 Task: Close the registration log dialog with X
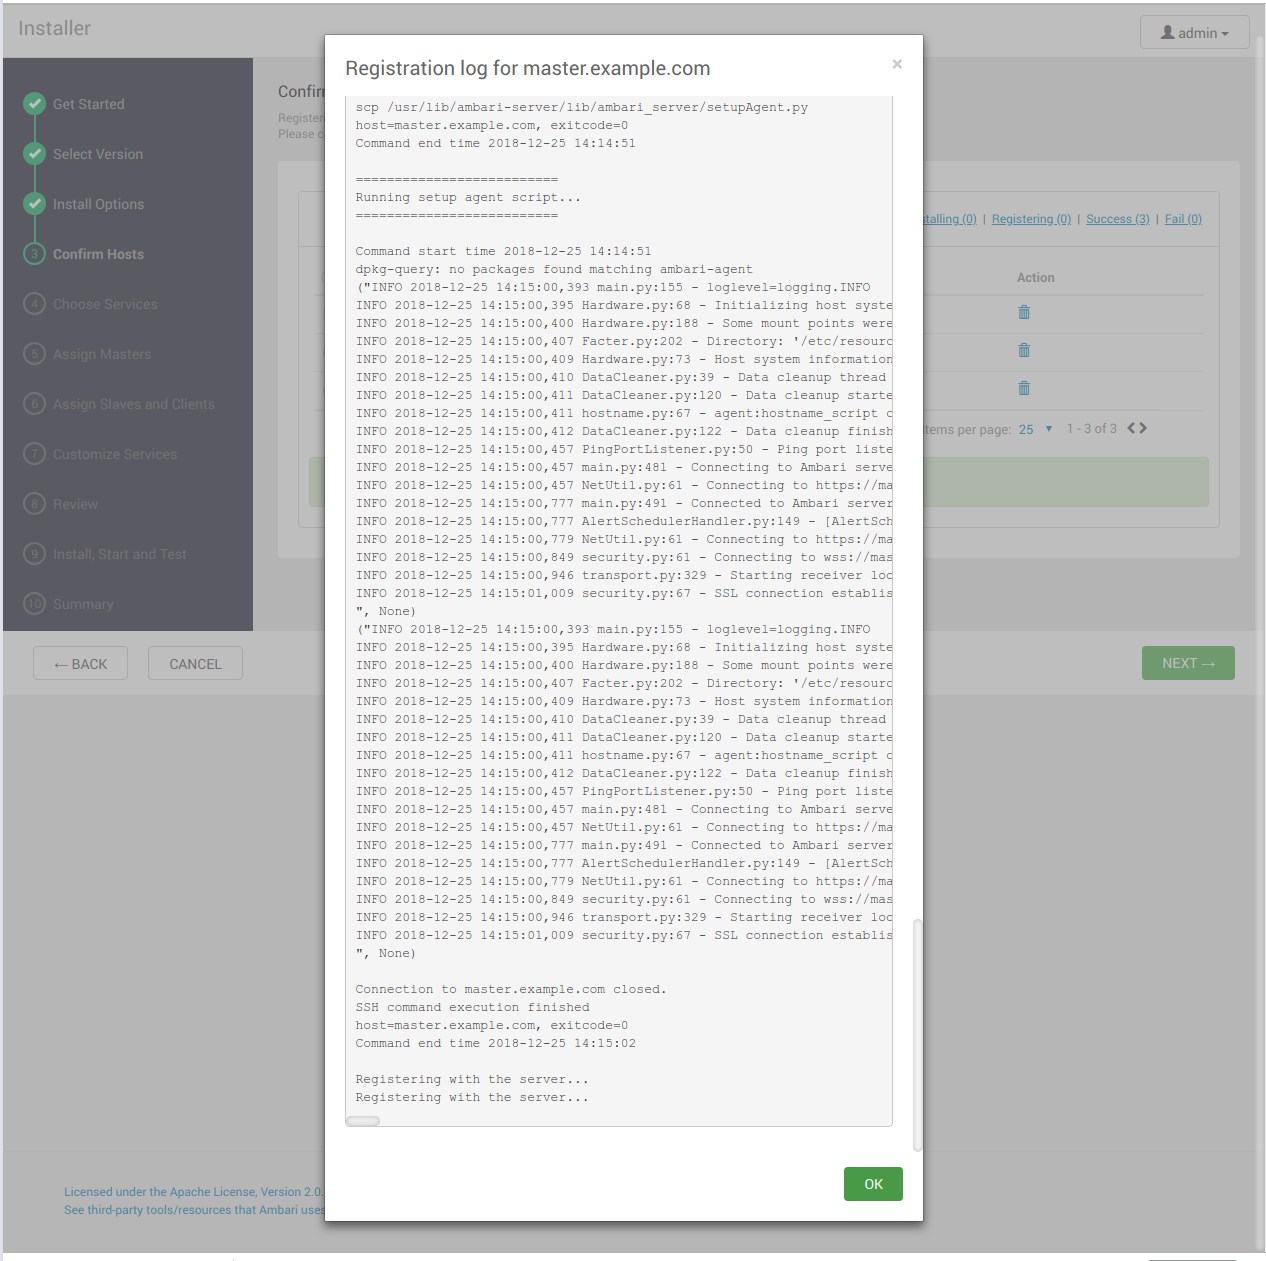click(x=897, y=64)
